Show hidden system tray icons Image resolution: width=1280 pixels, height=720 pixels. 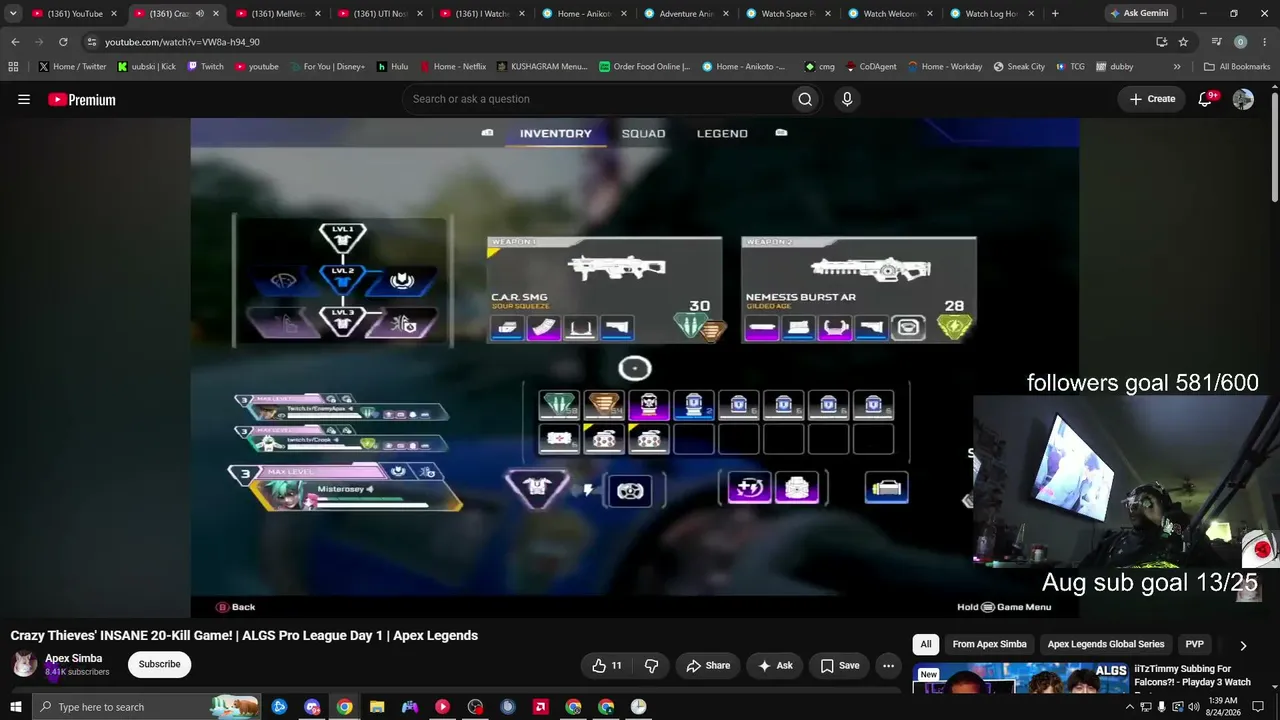coord(1130,707)
